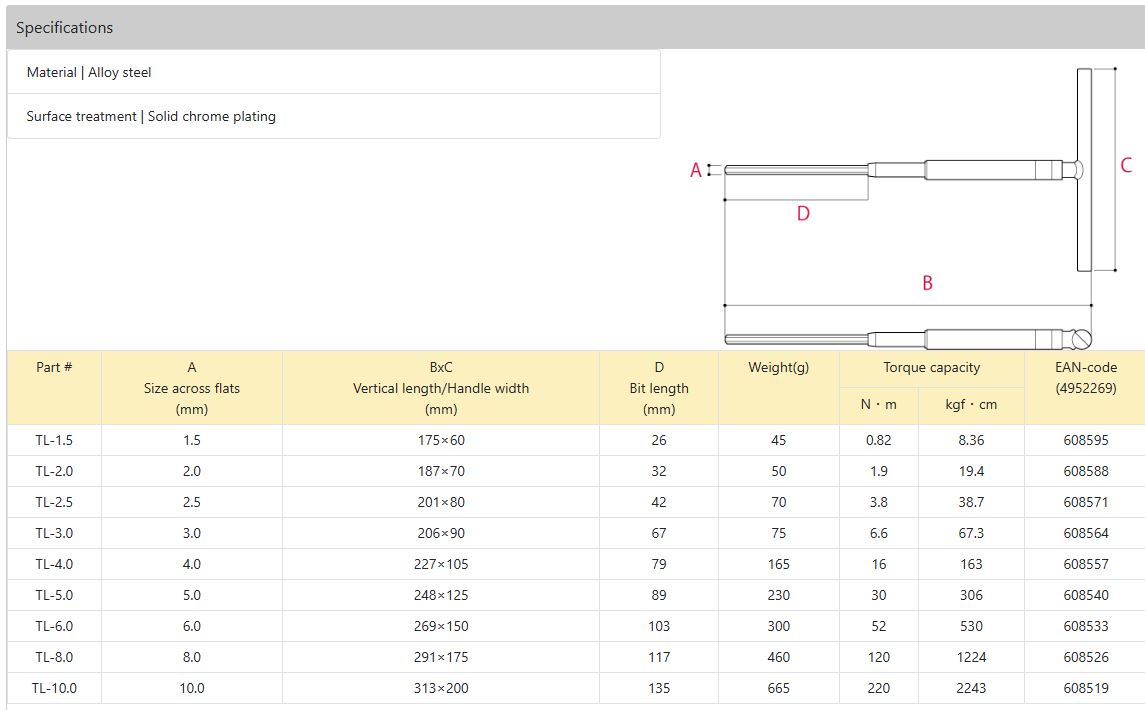This screenshot has width=1145, height=710.
Task: Click the red B dimension label
Action: coord(927,284)
